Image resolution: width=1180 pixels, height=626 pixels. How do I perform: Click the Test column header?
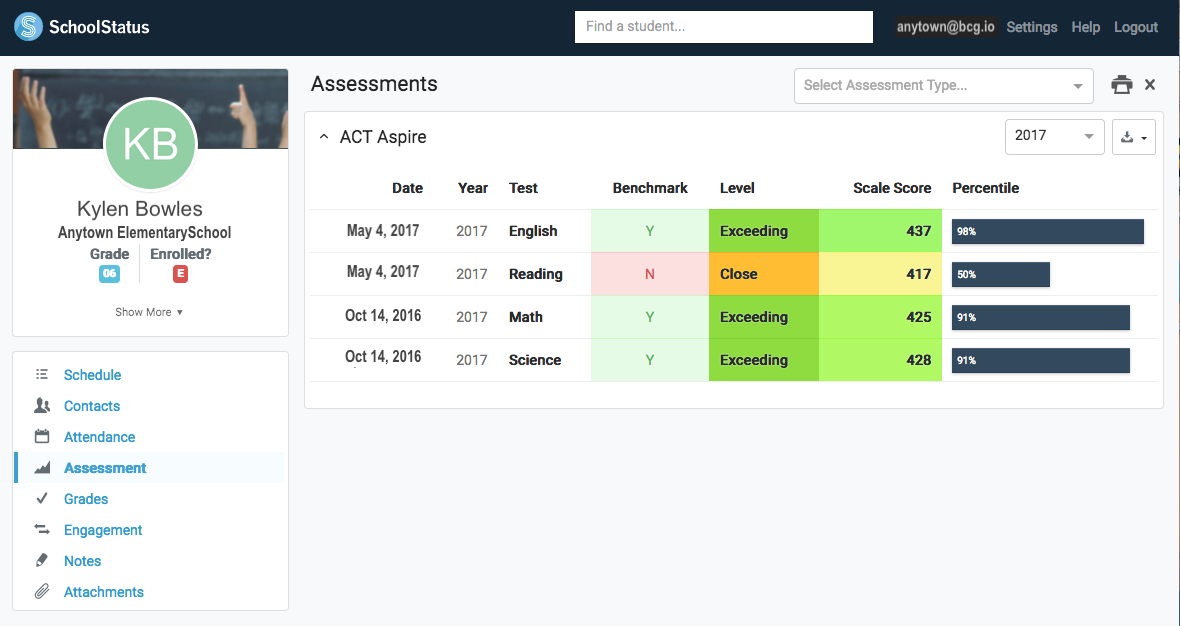[x=523, y=188]
